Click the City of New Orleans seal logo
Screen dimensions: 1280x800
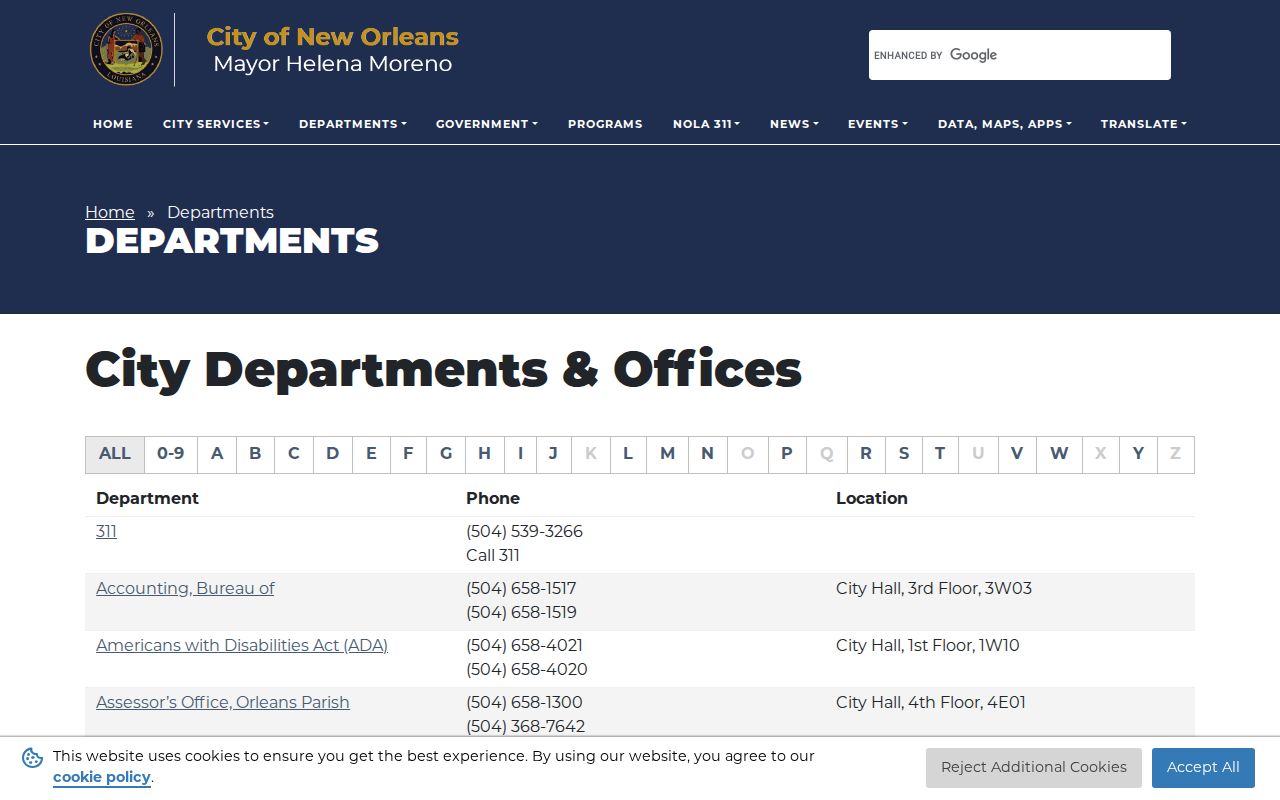[x=126, y=50]
